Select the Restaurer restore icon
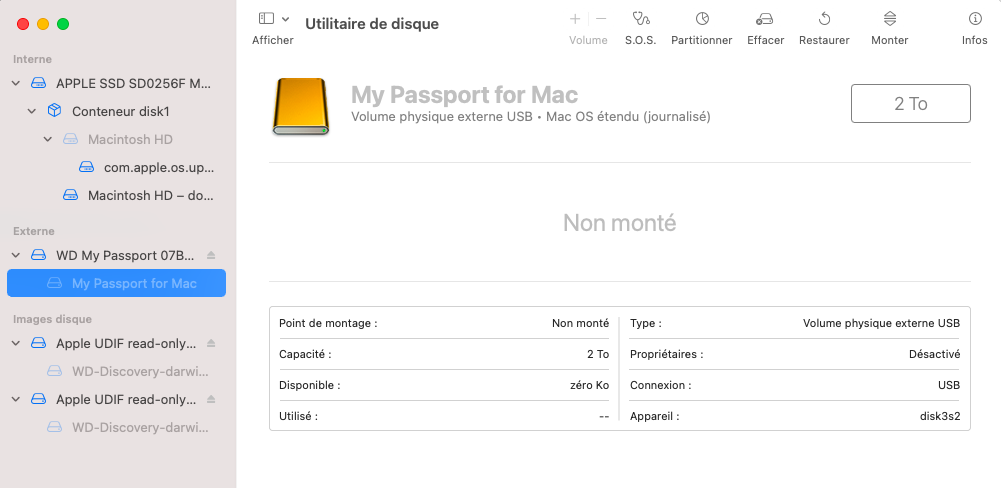This screenshot has height=488, width=1001. coord(824,19)
